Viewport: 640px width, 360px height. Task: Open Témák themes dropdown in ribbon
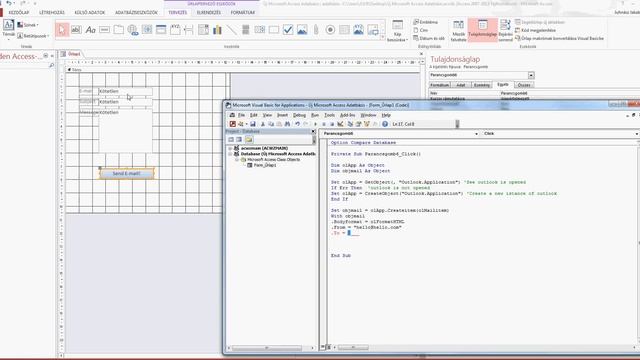(x=9, y=29)
